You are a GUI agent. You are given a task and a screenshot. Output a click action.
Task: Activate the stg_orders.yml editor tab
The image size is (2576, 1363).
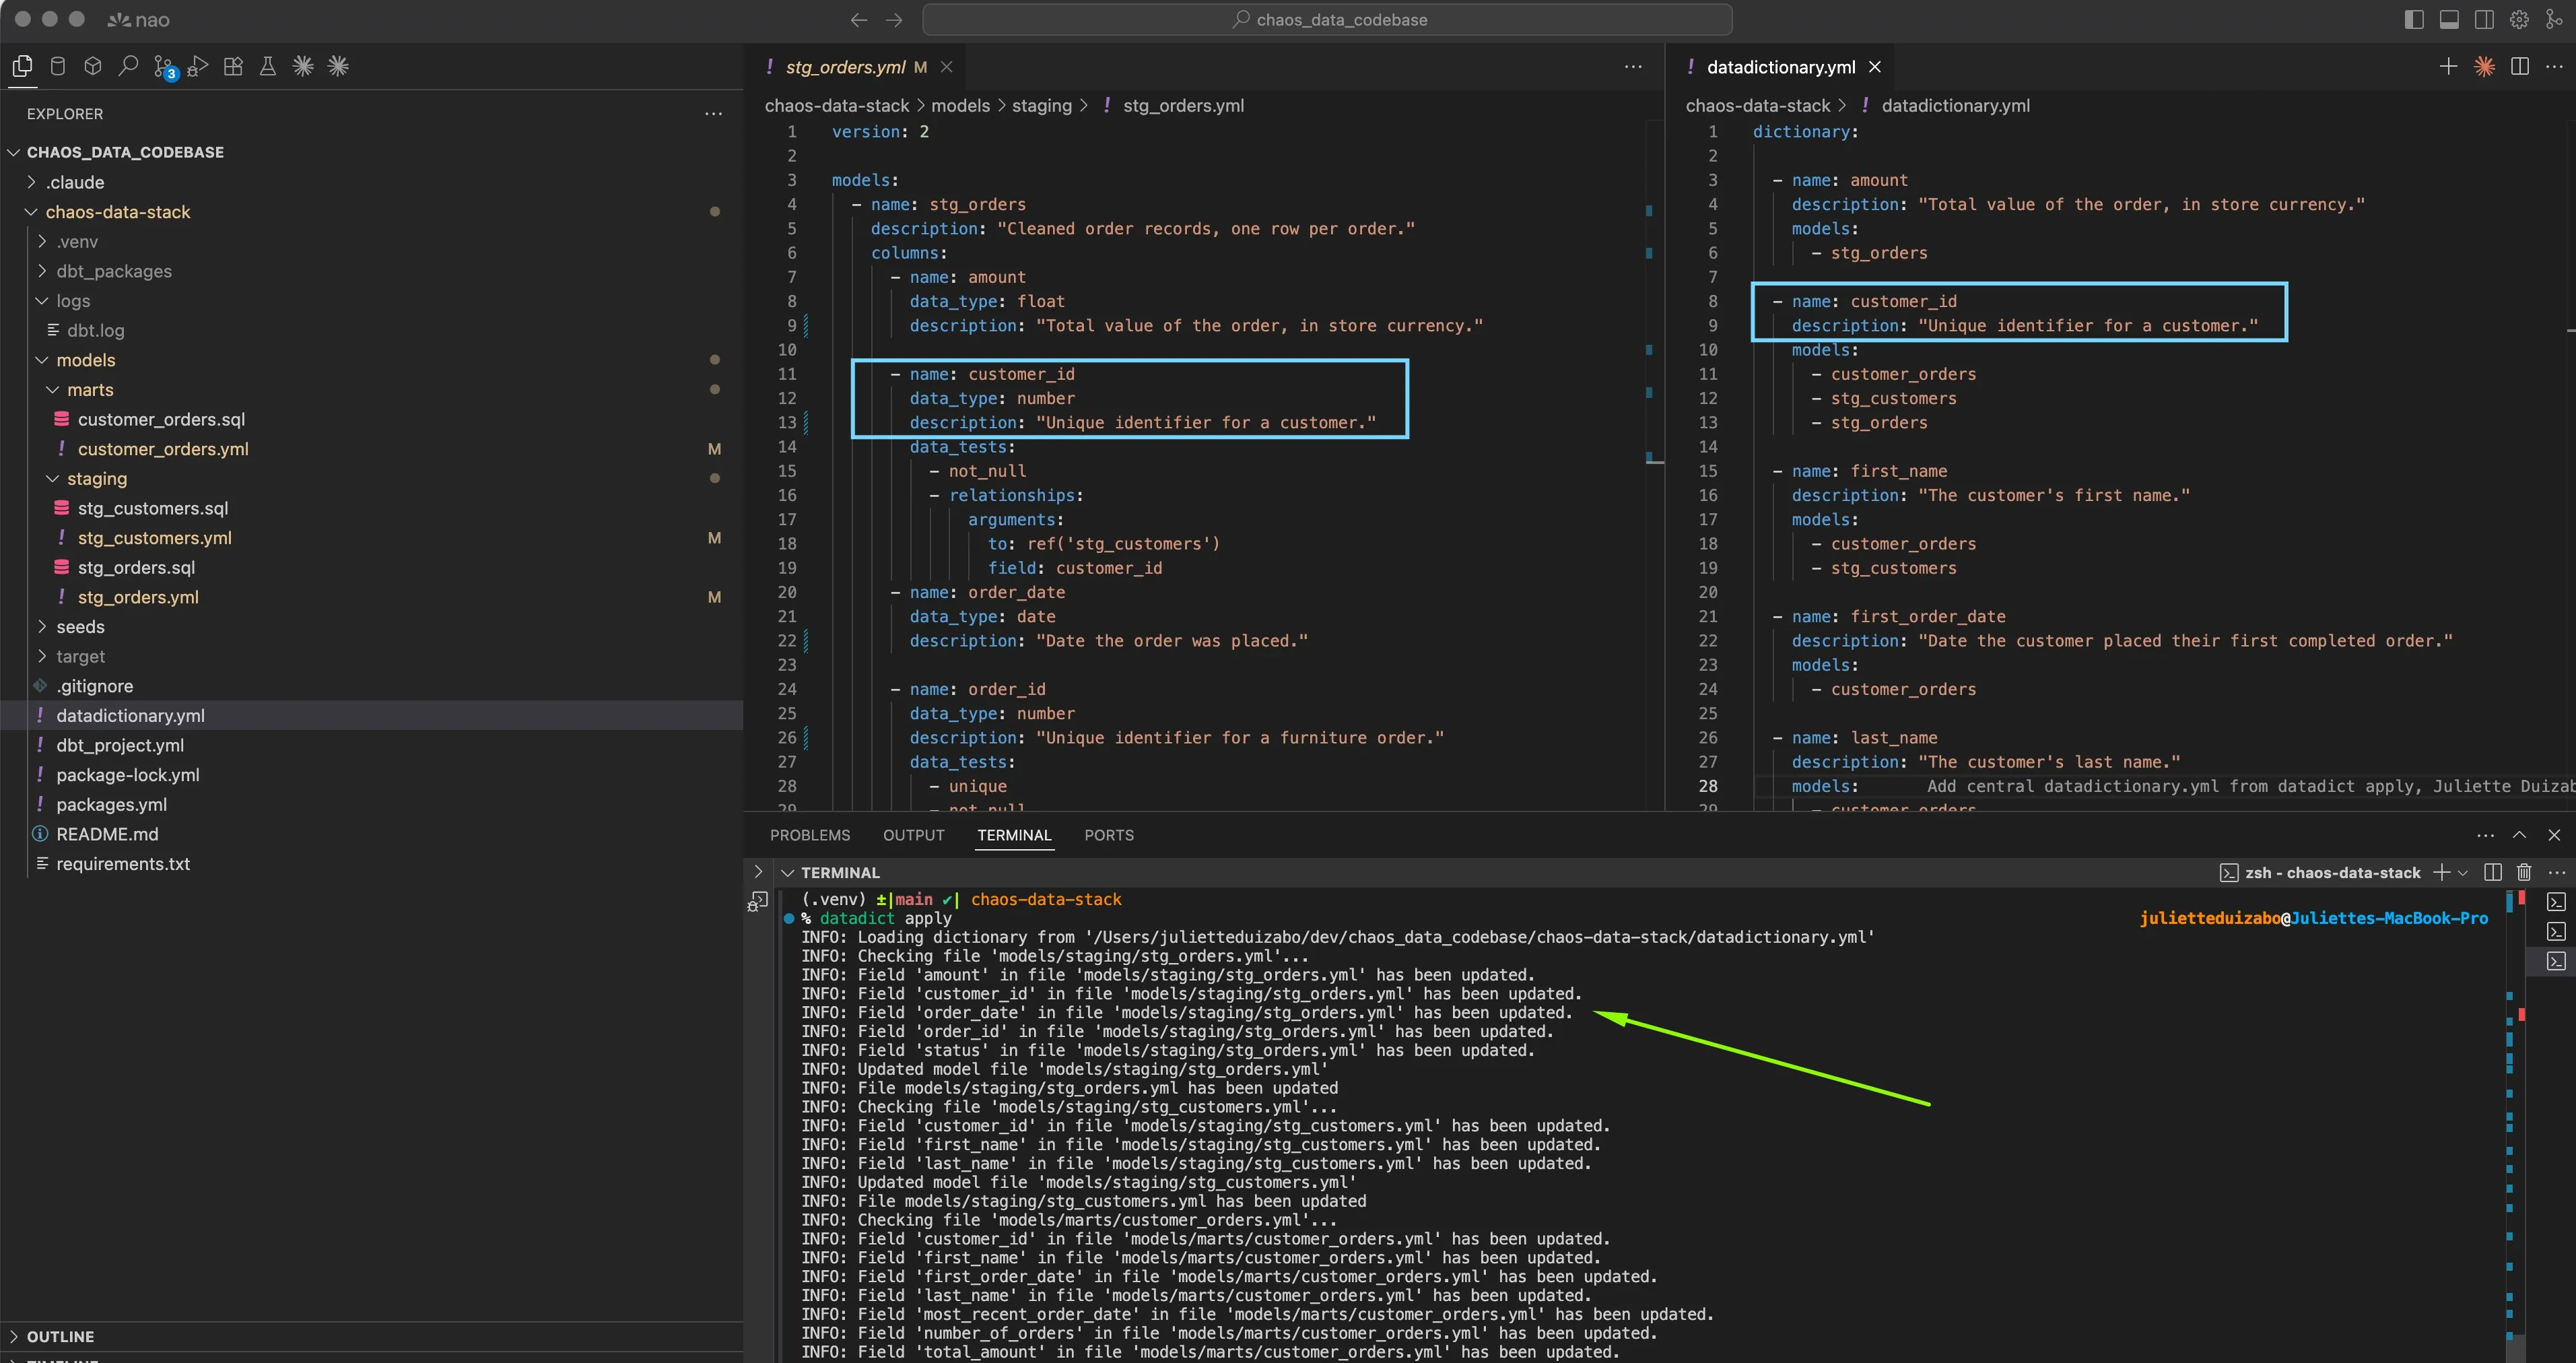click(x=845, y=67)
